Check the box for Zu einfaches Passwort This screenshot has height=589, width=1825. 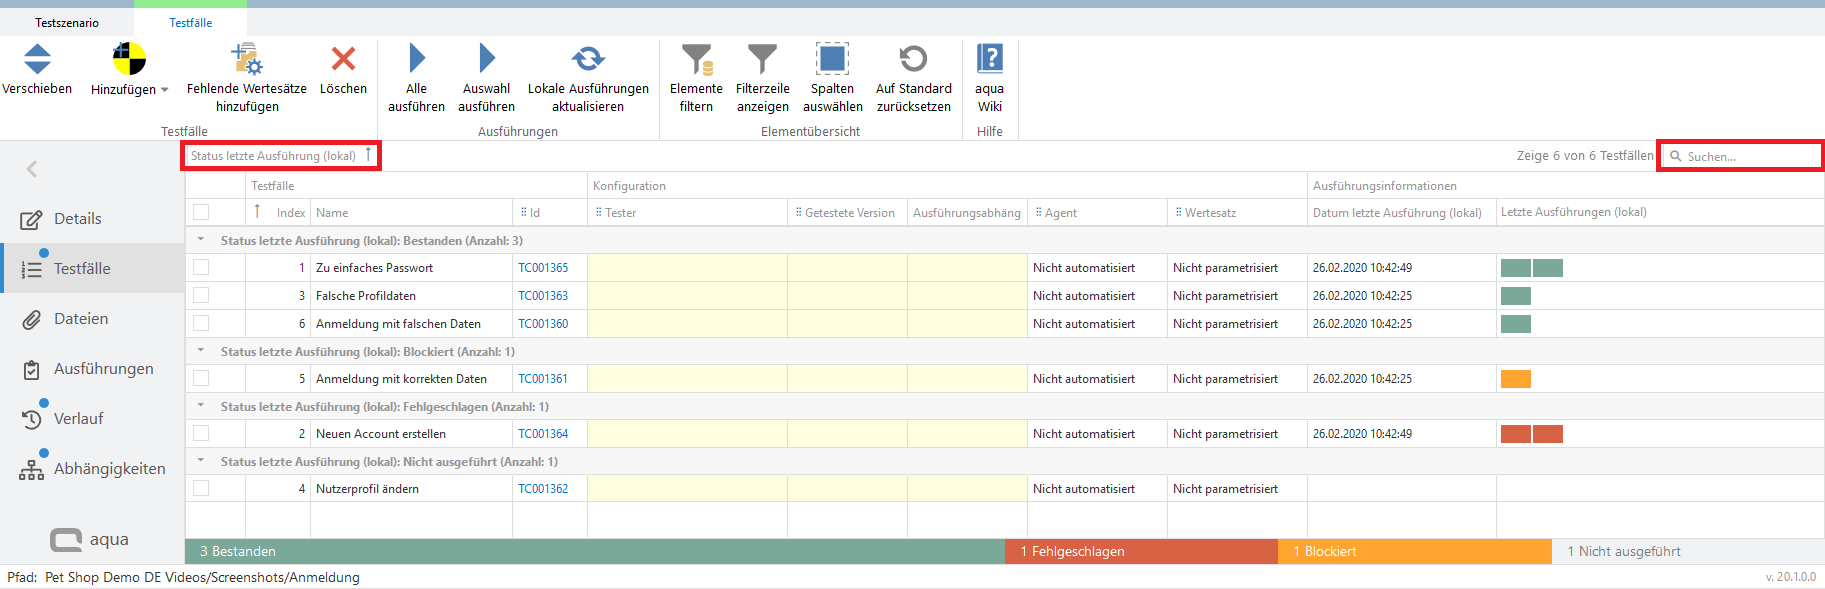201,268
